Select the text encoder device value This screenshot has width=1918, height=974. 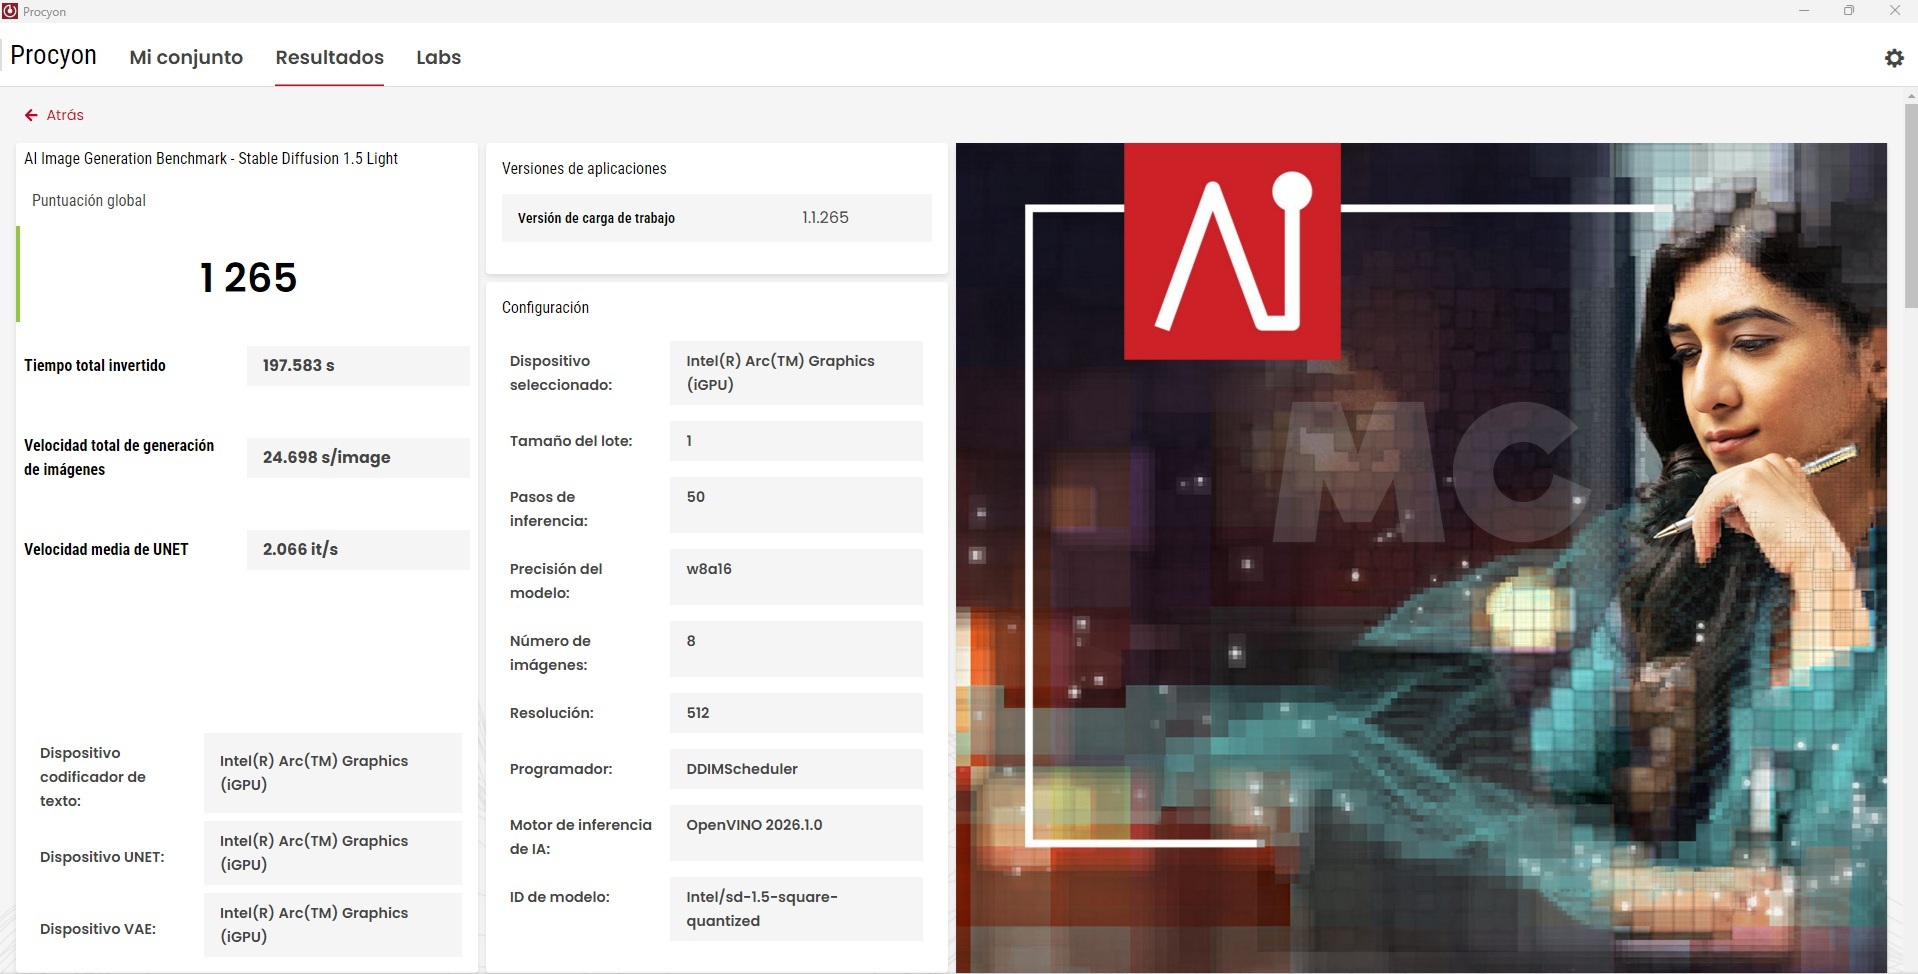click(333, 773)
